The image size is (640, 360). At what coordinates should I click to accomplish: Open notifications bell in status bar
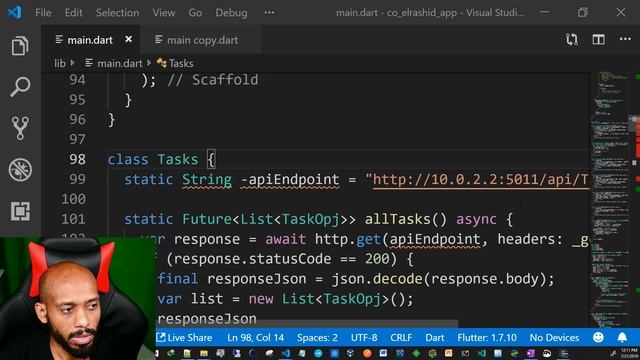click(622, 337)
